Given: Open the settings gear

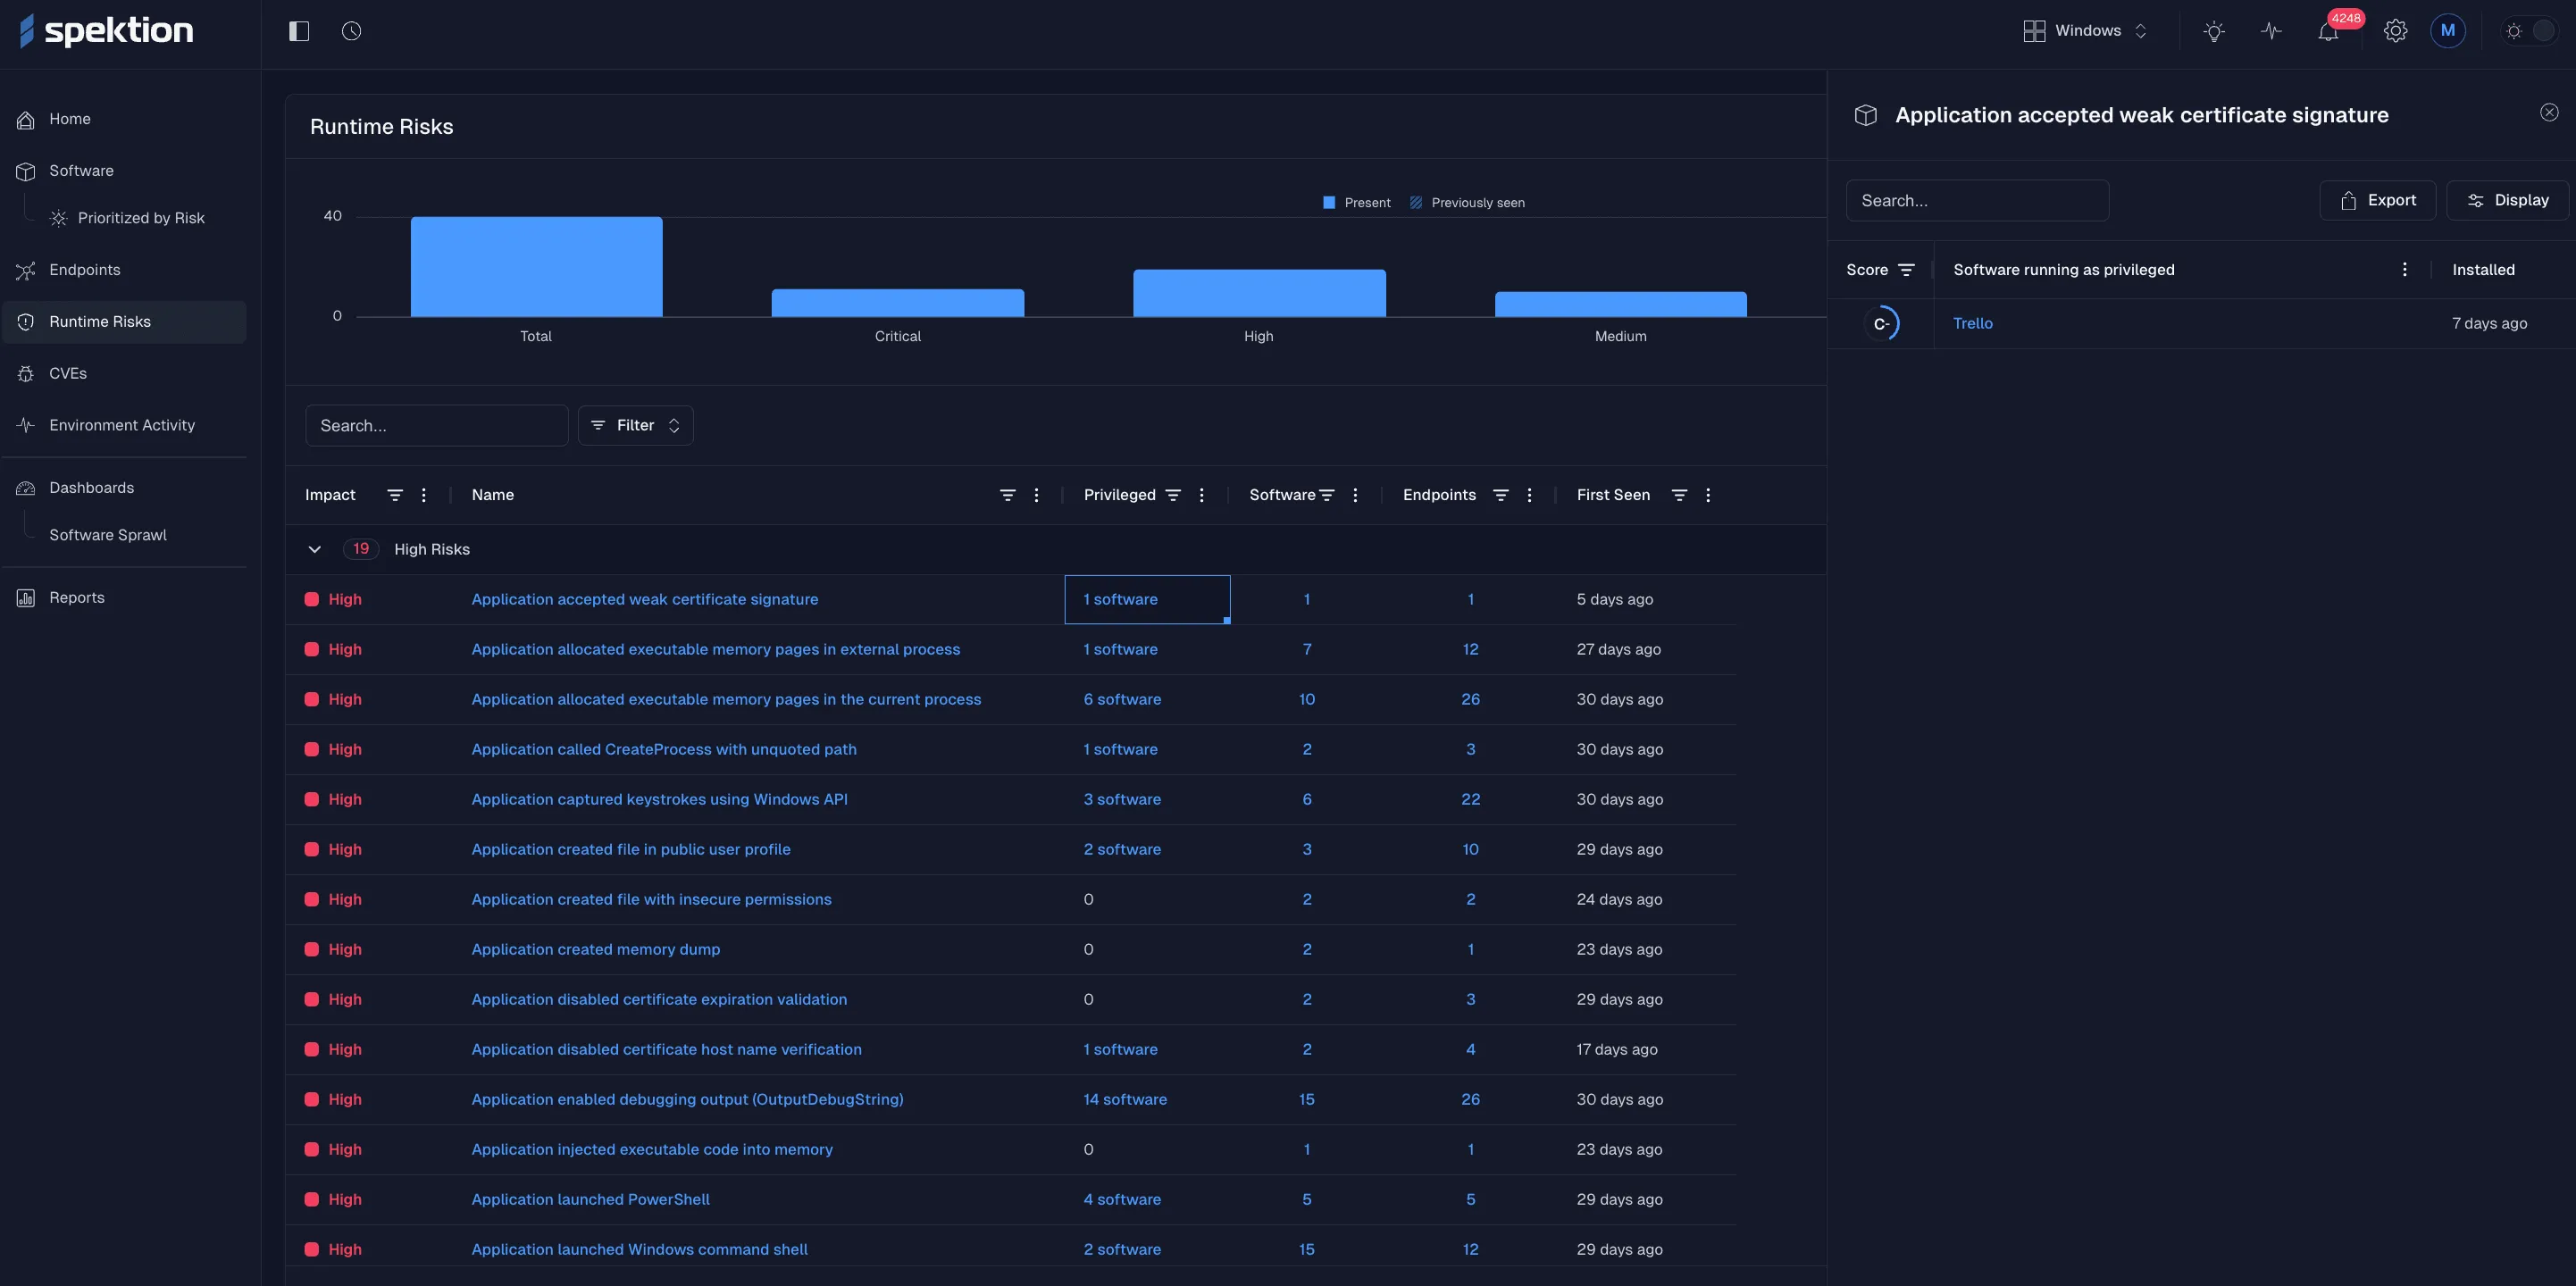Looking at the screenshot, I should pos(2395,31).
